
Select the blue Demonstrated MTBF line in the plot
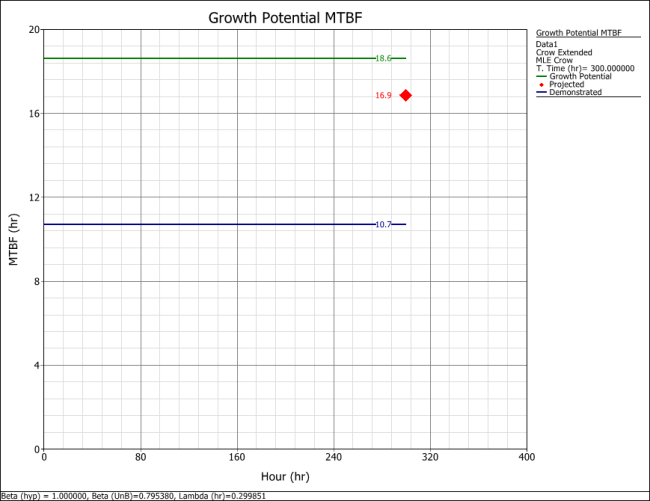[200, 224]
